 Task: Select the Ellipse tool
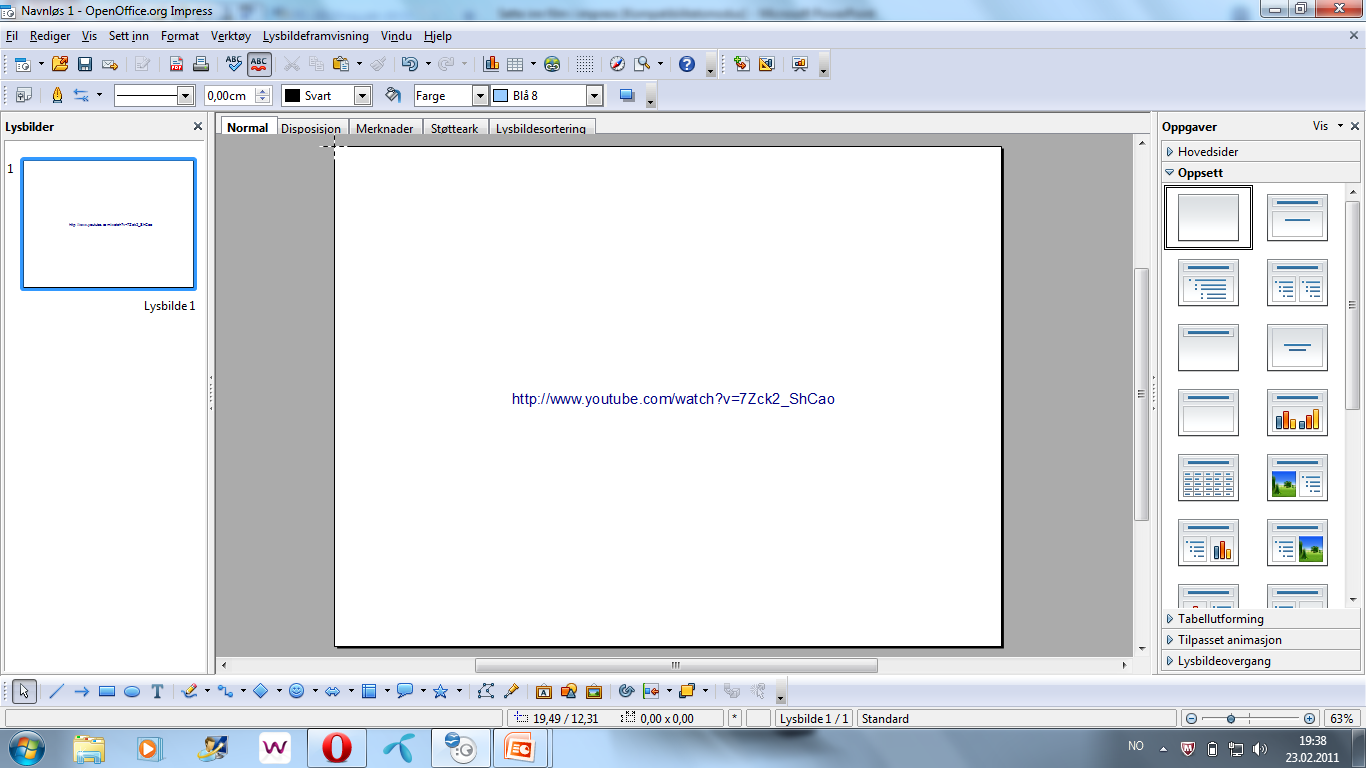pos(132,691)
